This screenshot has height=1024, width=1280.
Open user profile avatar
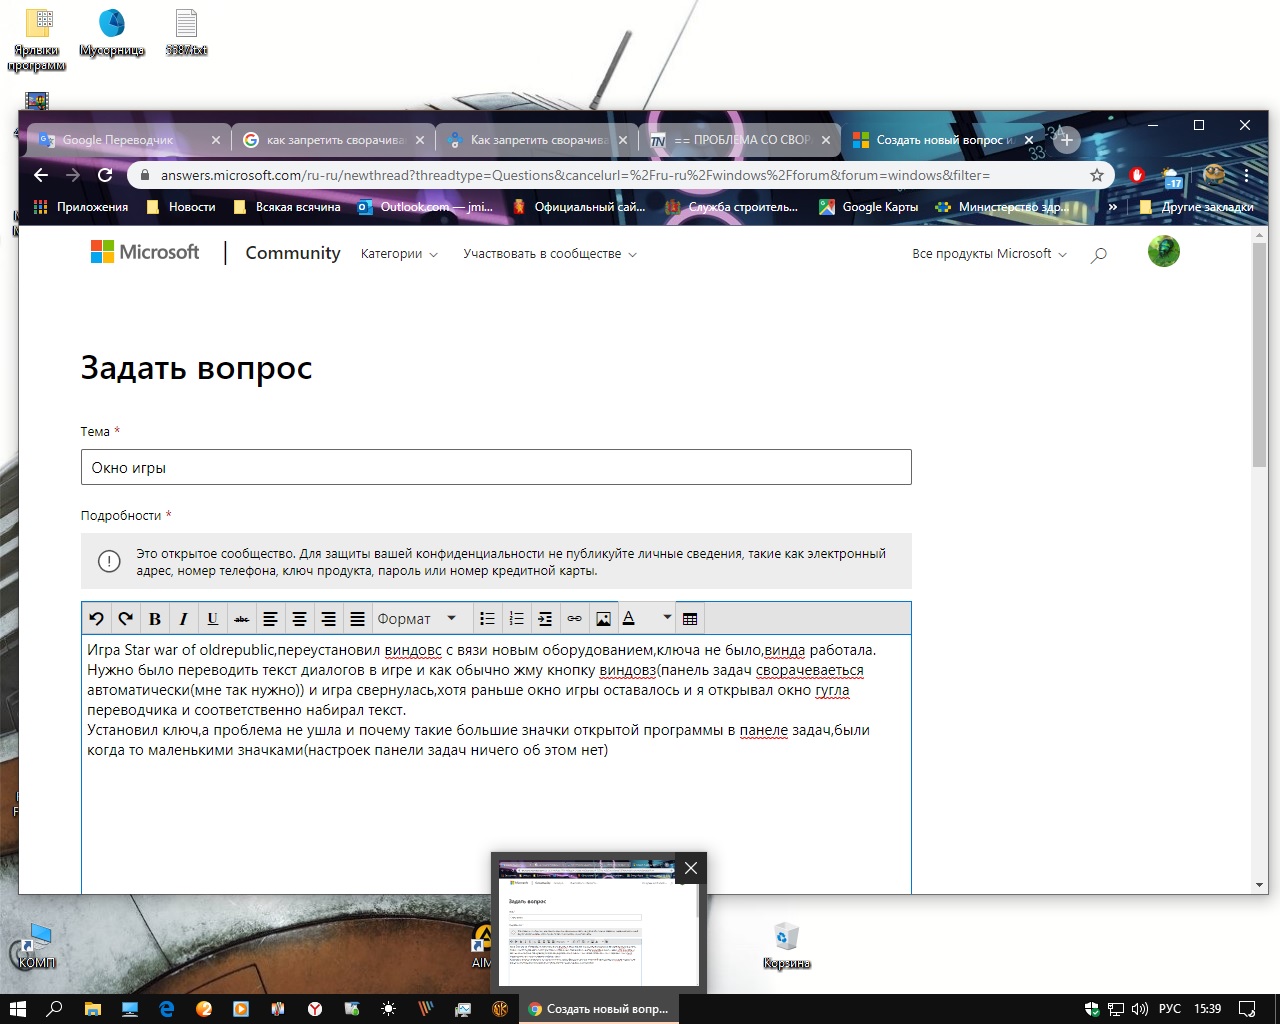(1164, 251)
